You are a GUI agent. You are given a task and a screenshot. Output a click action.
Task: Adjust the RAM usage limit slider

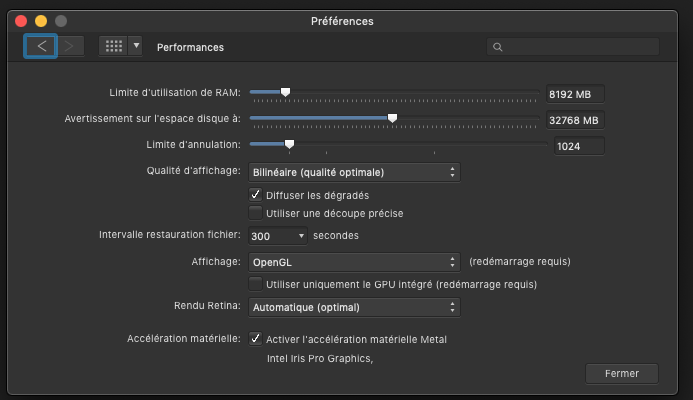point(285,92)
